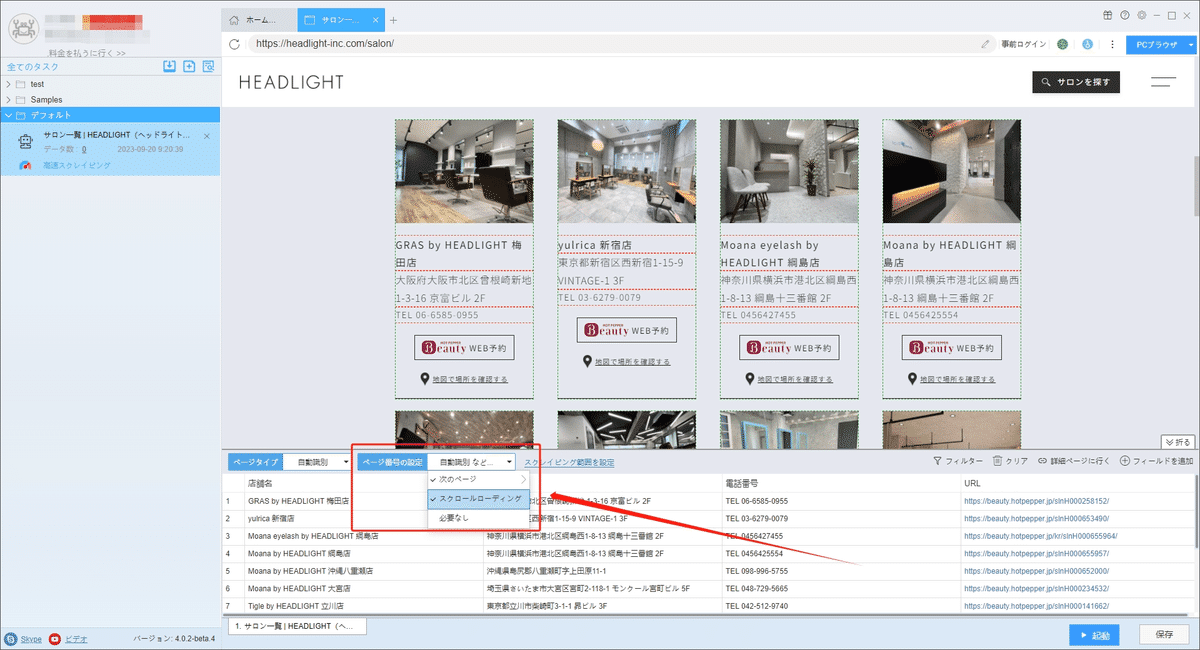Select 次のページ in the dropdown list
The height and width of the screenshot is (650, 1200).
(479, 480)
